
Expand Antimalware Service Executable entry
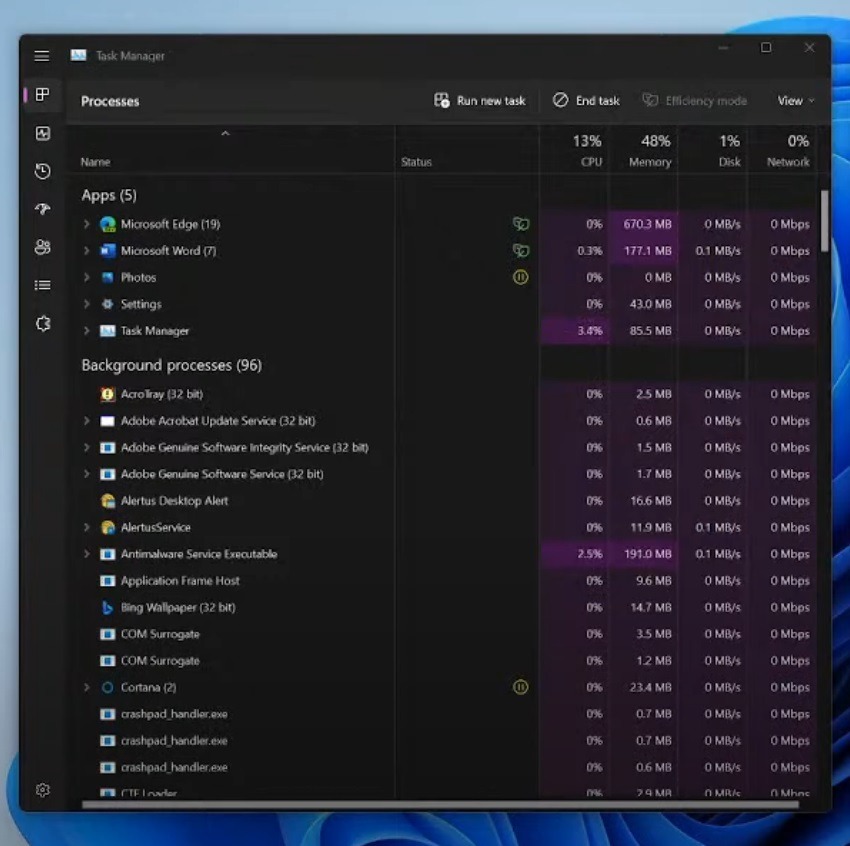[x=86, y=554]
